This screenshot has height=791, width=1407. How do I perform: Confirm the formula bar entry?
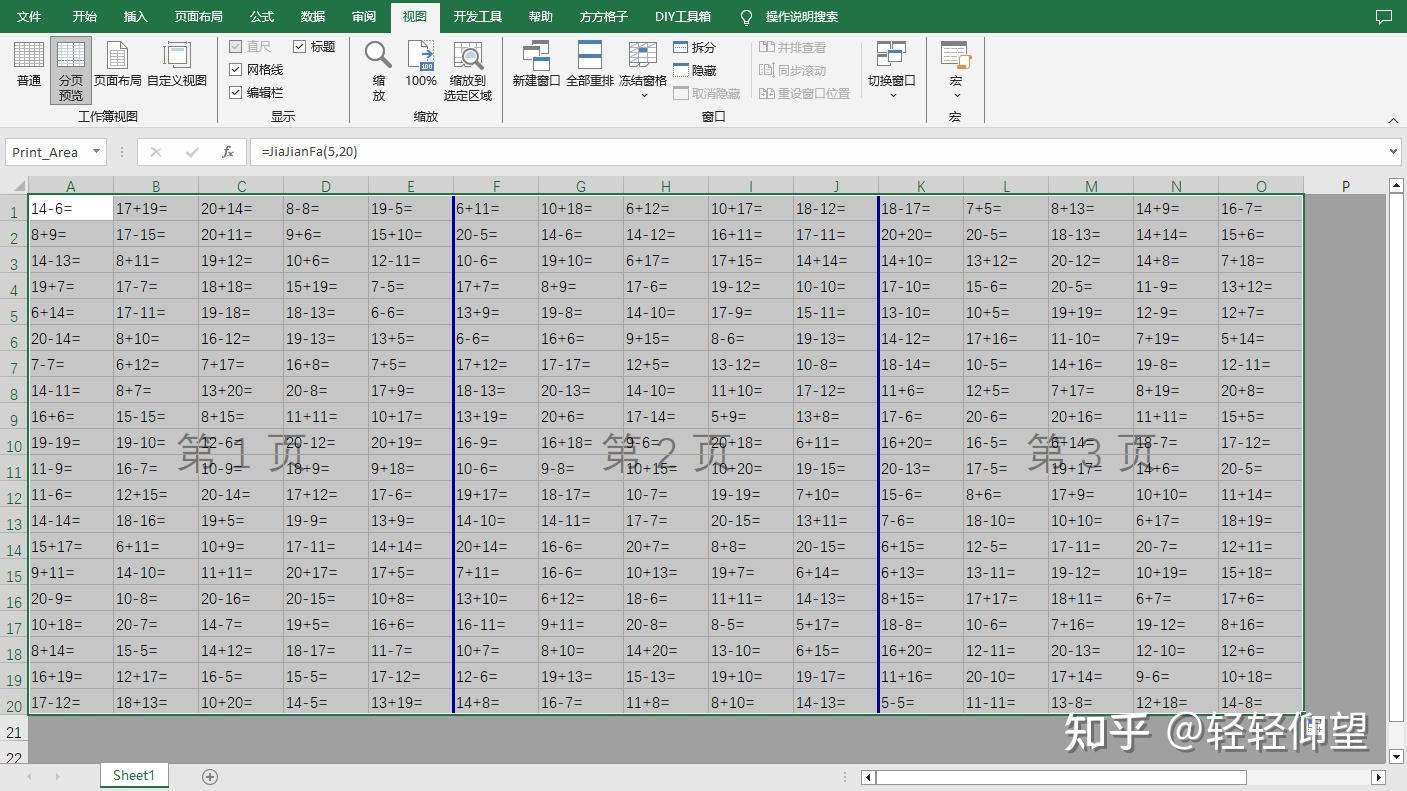click(x=192, y=152)
